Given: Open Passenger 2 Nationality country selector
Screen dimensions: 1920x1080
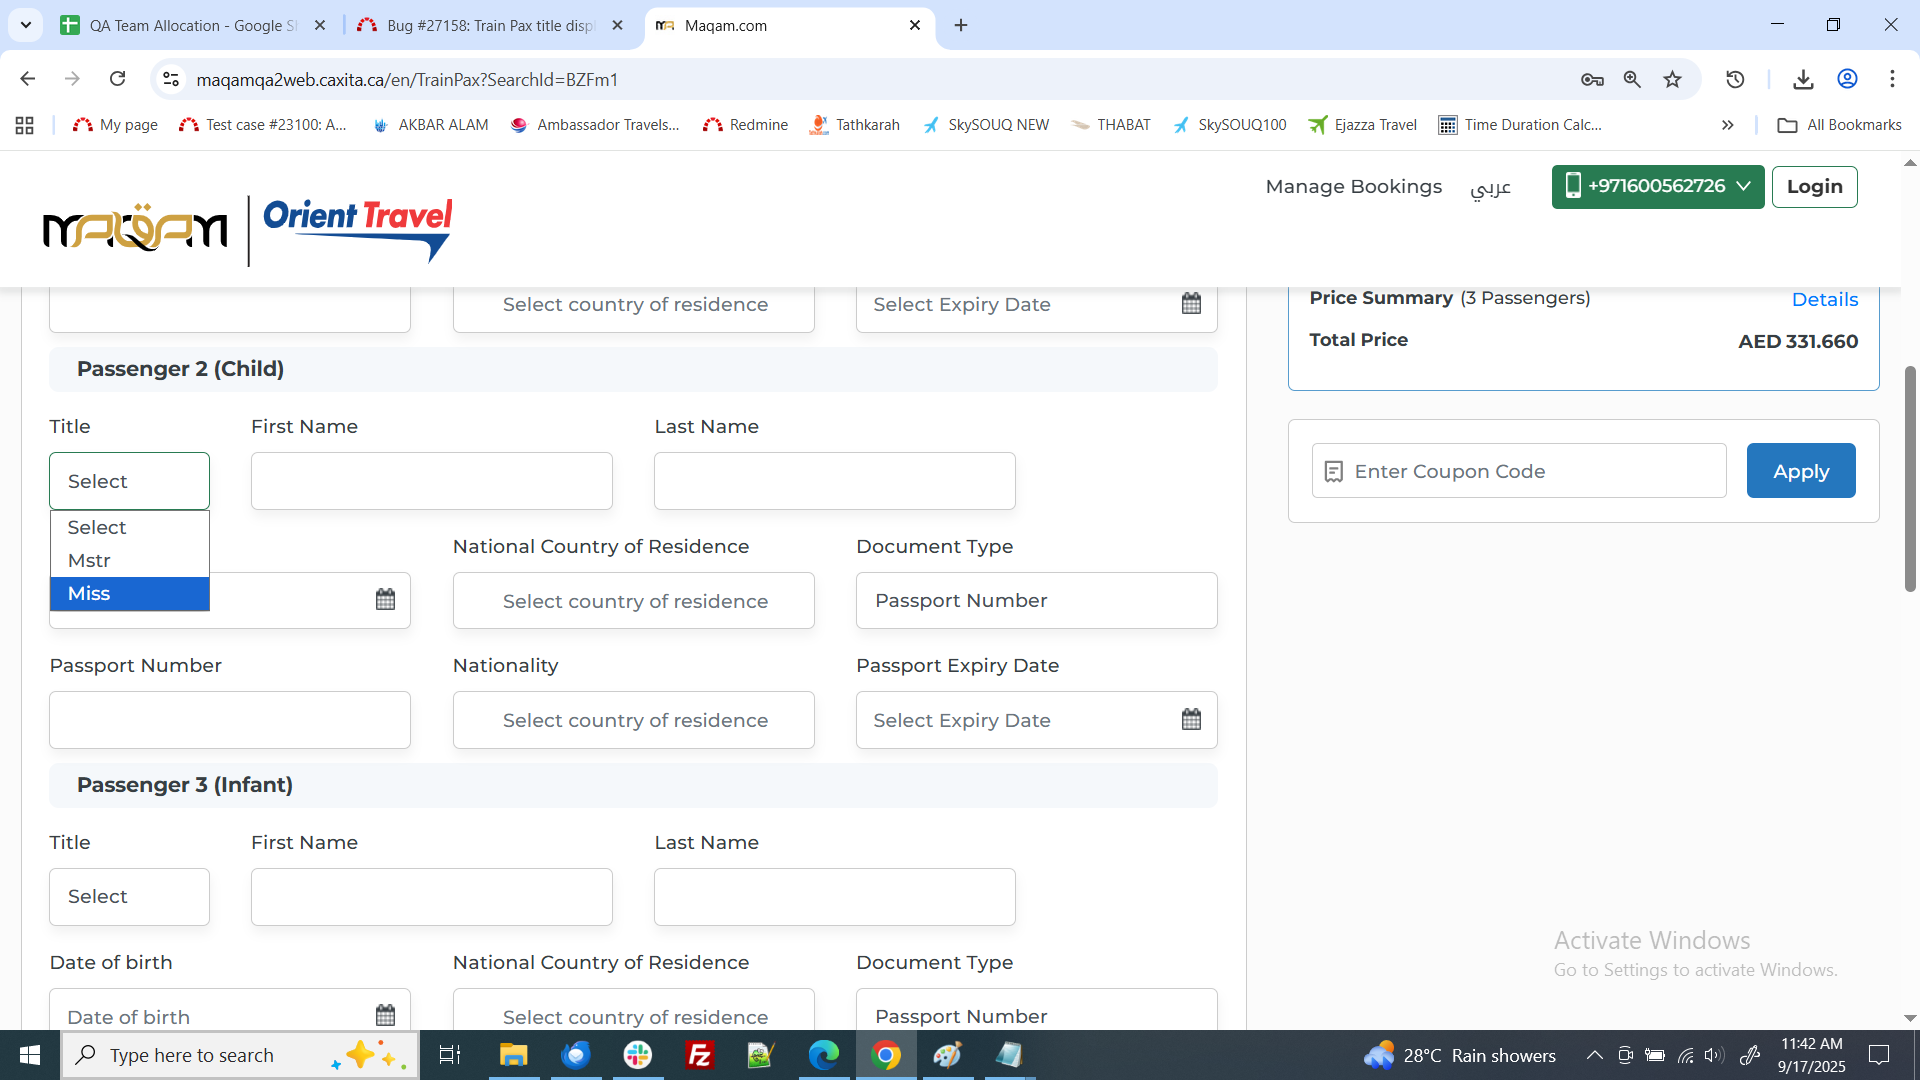Looking at the screenshot, I should (633, 721).
